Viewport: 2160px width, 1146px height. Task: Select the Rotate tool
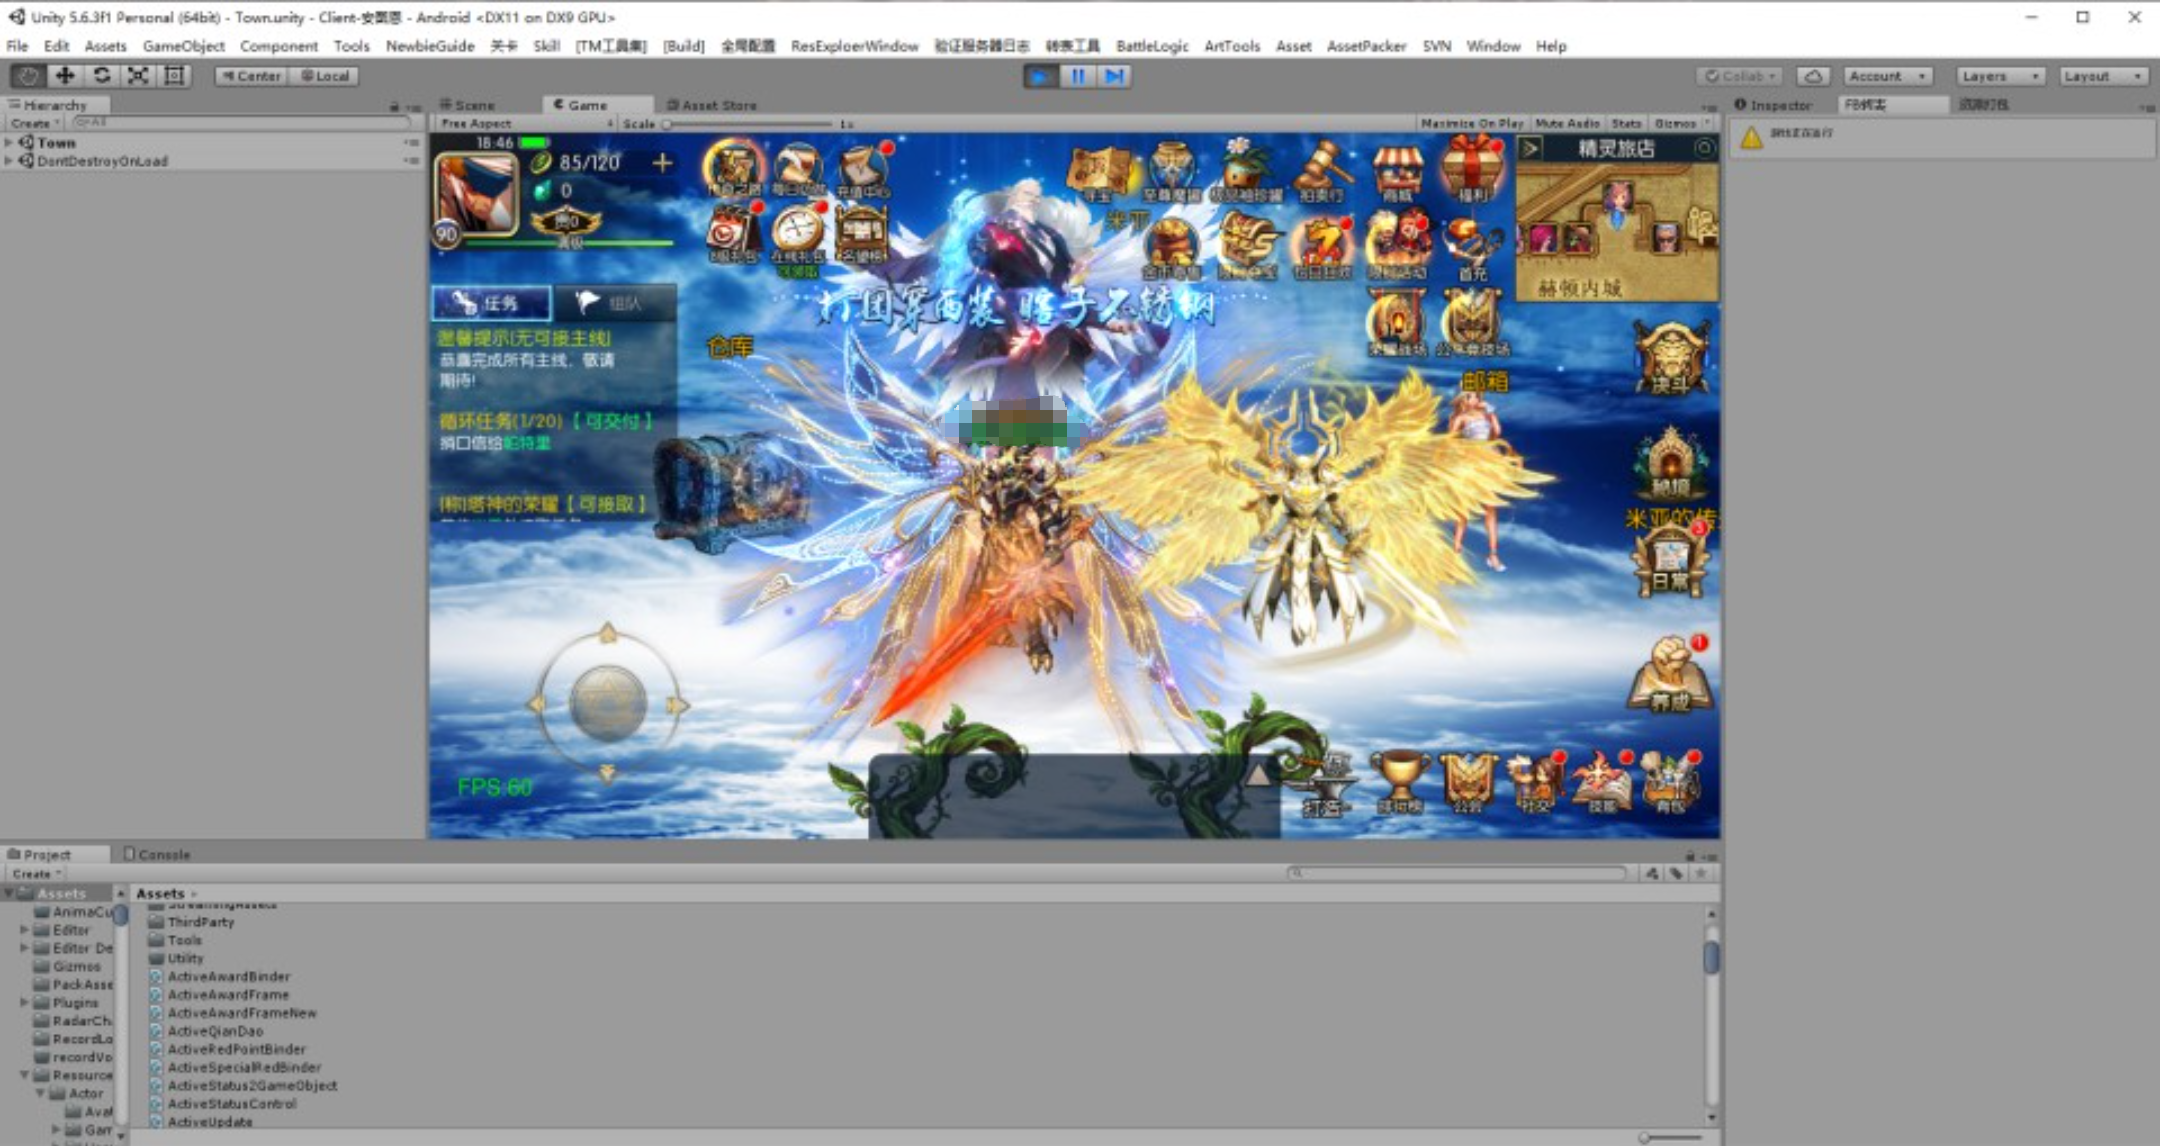click(101, 76)
